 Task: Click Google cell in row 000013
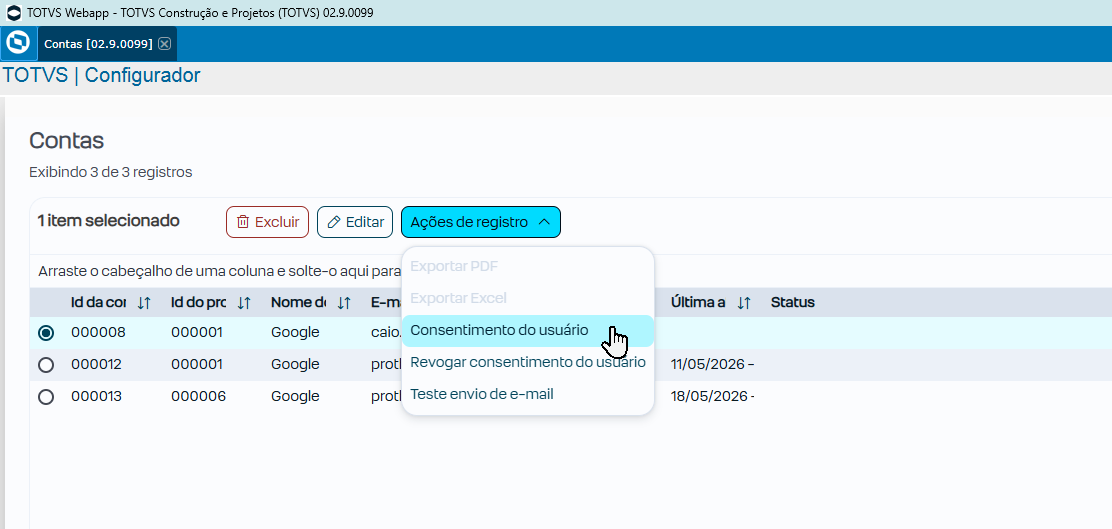295,396
